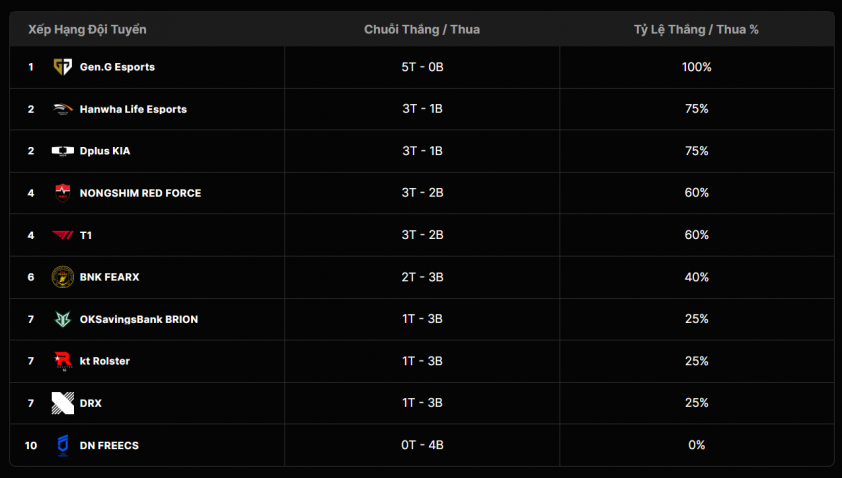Click the red T1 team logo
This screenshot has width=842, height=478.
[63, 235]
